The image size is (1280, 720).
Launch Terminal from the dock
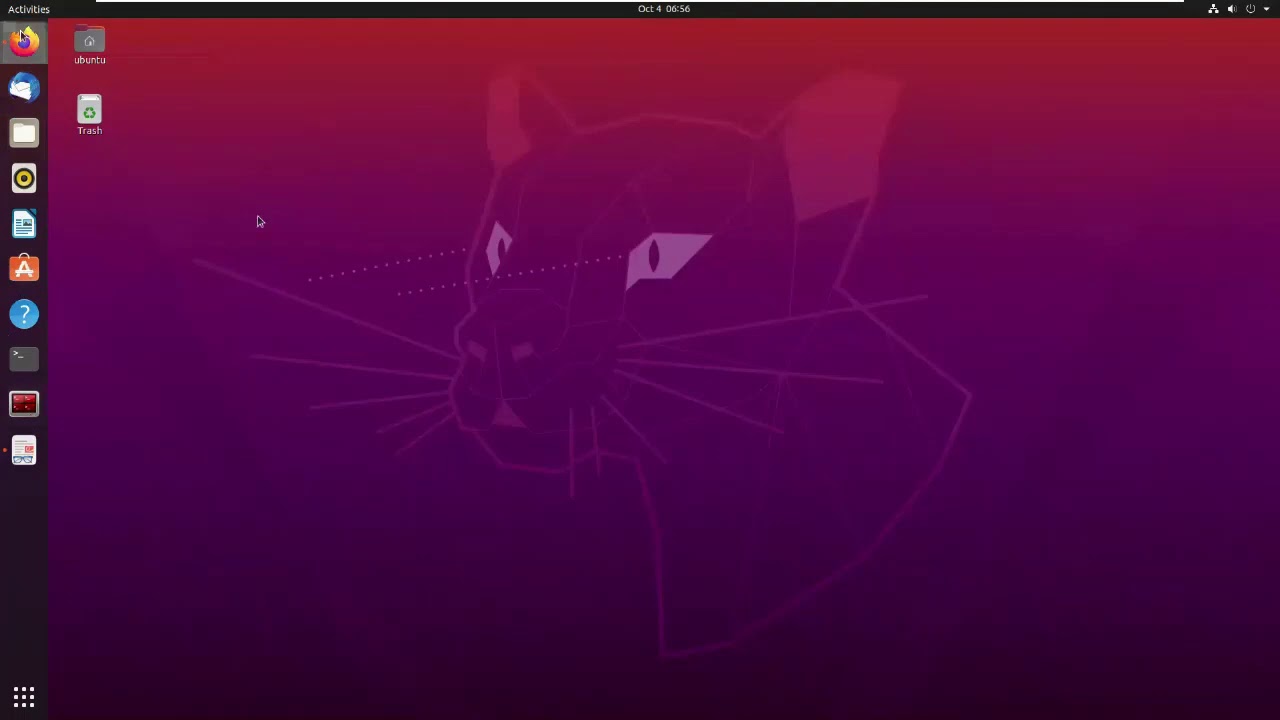[x=24, y=359]
